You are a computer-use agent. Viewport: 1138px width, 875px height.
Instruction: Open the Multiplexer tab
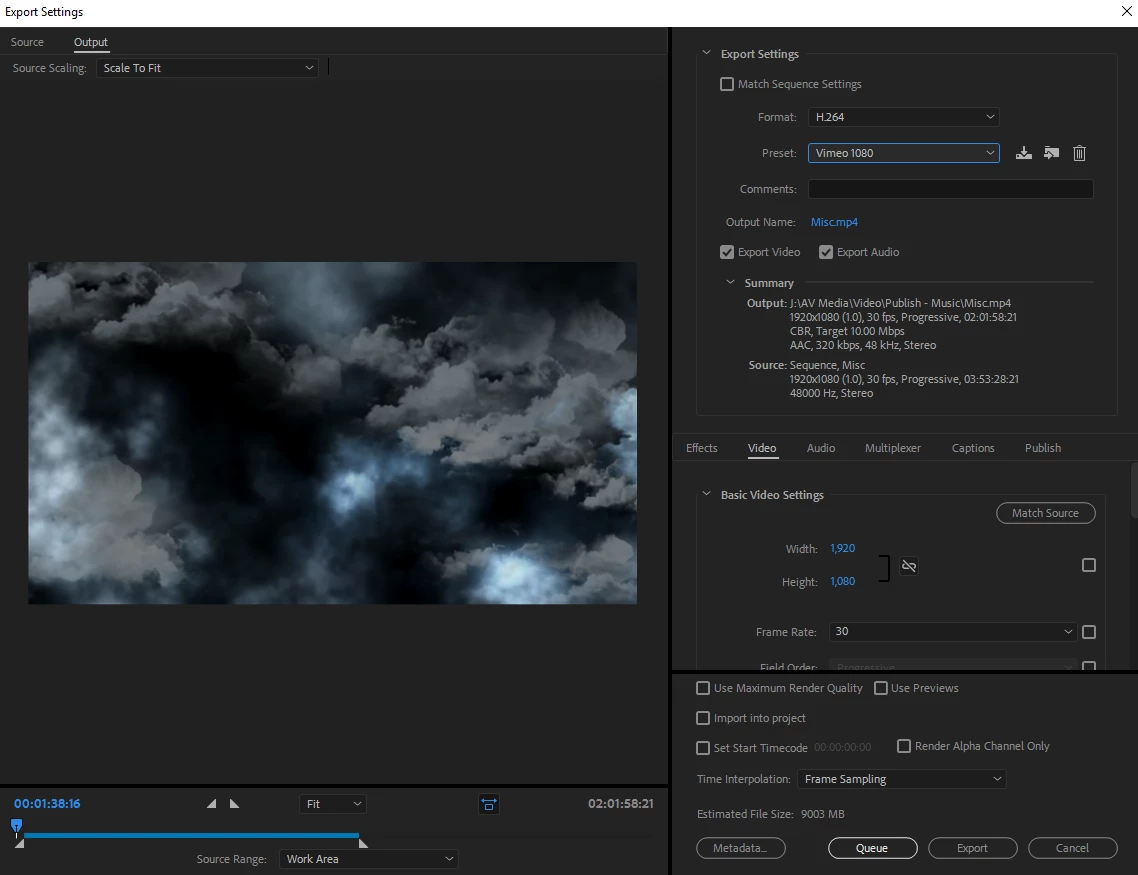(893, 448)
